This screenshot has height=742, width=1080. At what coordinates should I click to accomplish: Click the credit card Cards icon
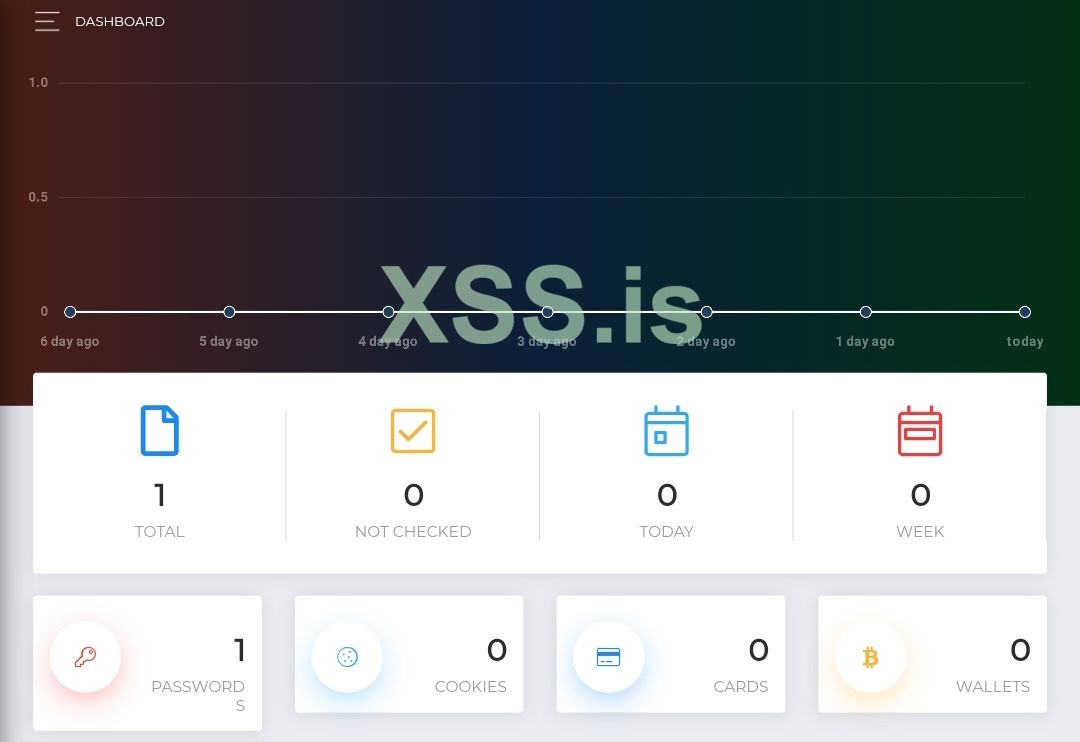609,657
